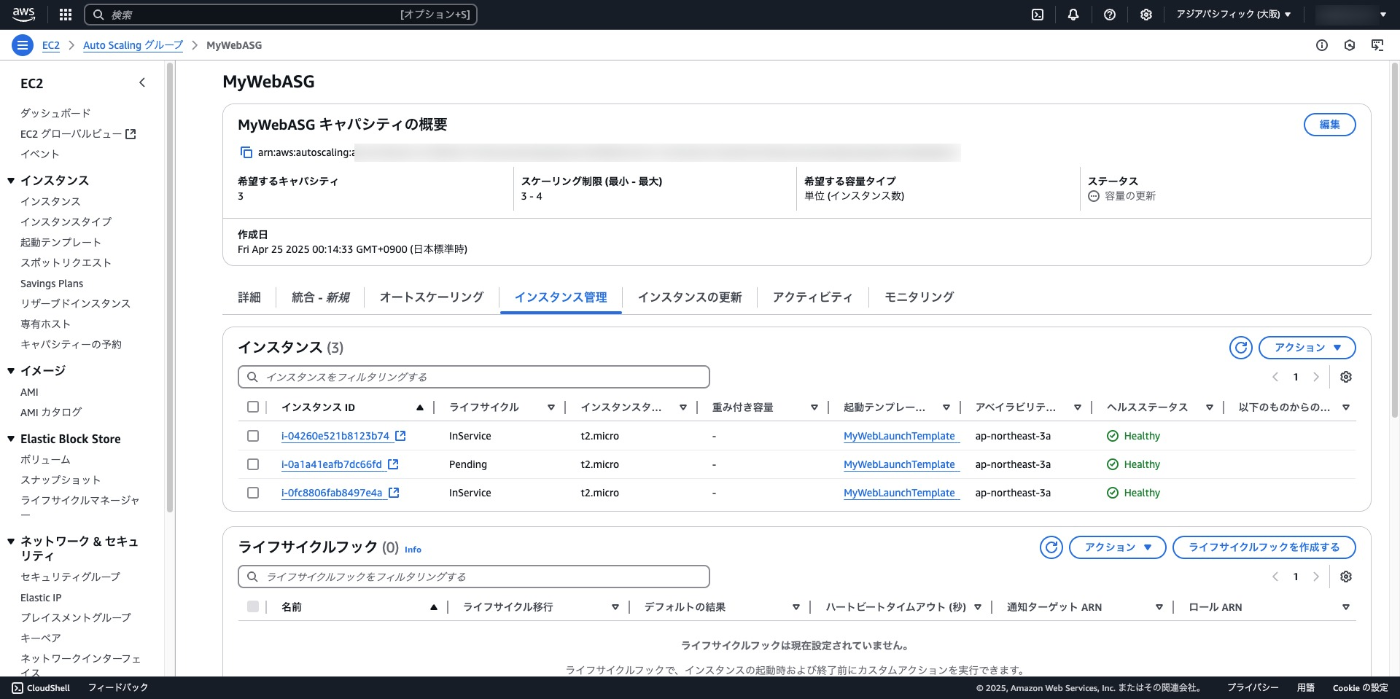
Task: Click the lifecycle hooks filter field
Action: pyautogui.click(x=474, y=577)
